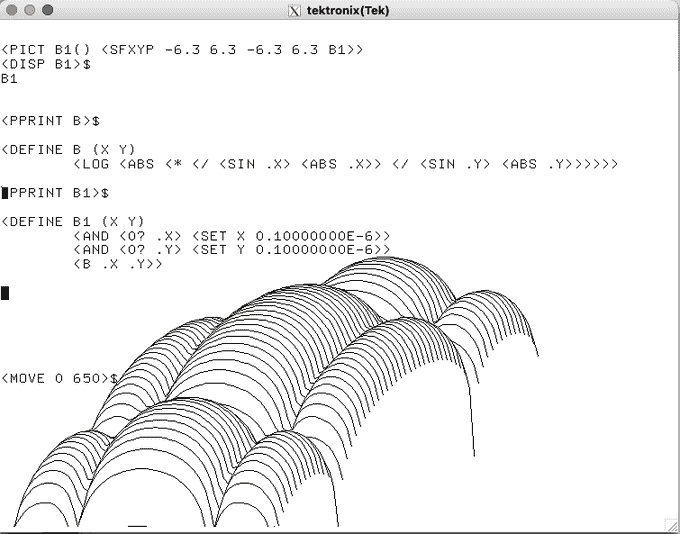This screenshot has height=534, width=680.
Task: Click the <DISP B1>$ command line
Action: click(x=46, y=64)
